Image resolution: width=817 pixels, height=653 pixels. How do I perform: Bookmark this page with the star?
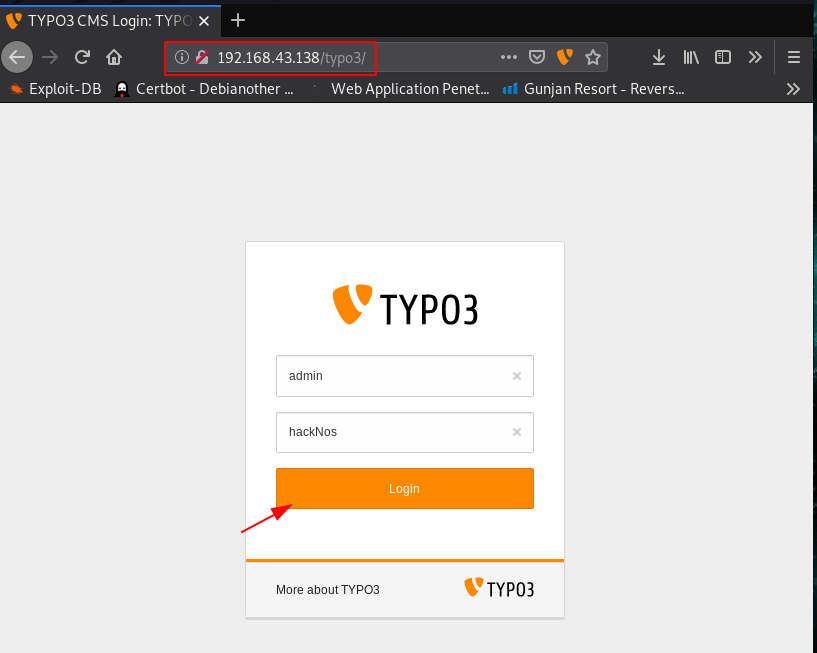[593, 57]
